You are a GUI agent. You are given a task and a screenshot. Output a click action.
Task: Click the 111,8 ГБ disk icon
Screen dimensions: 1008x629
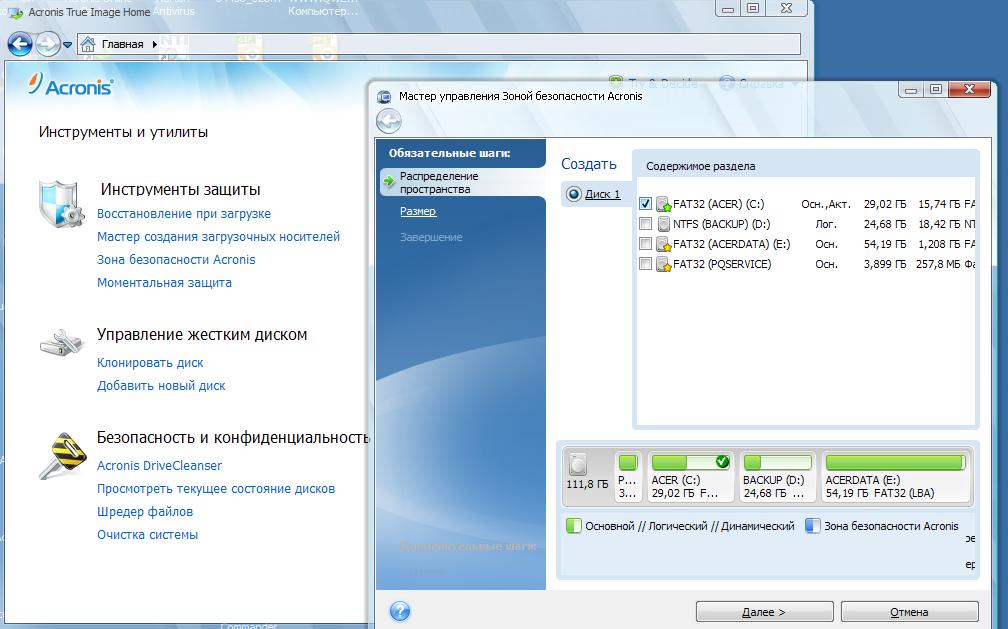578,464
